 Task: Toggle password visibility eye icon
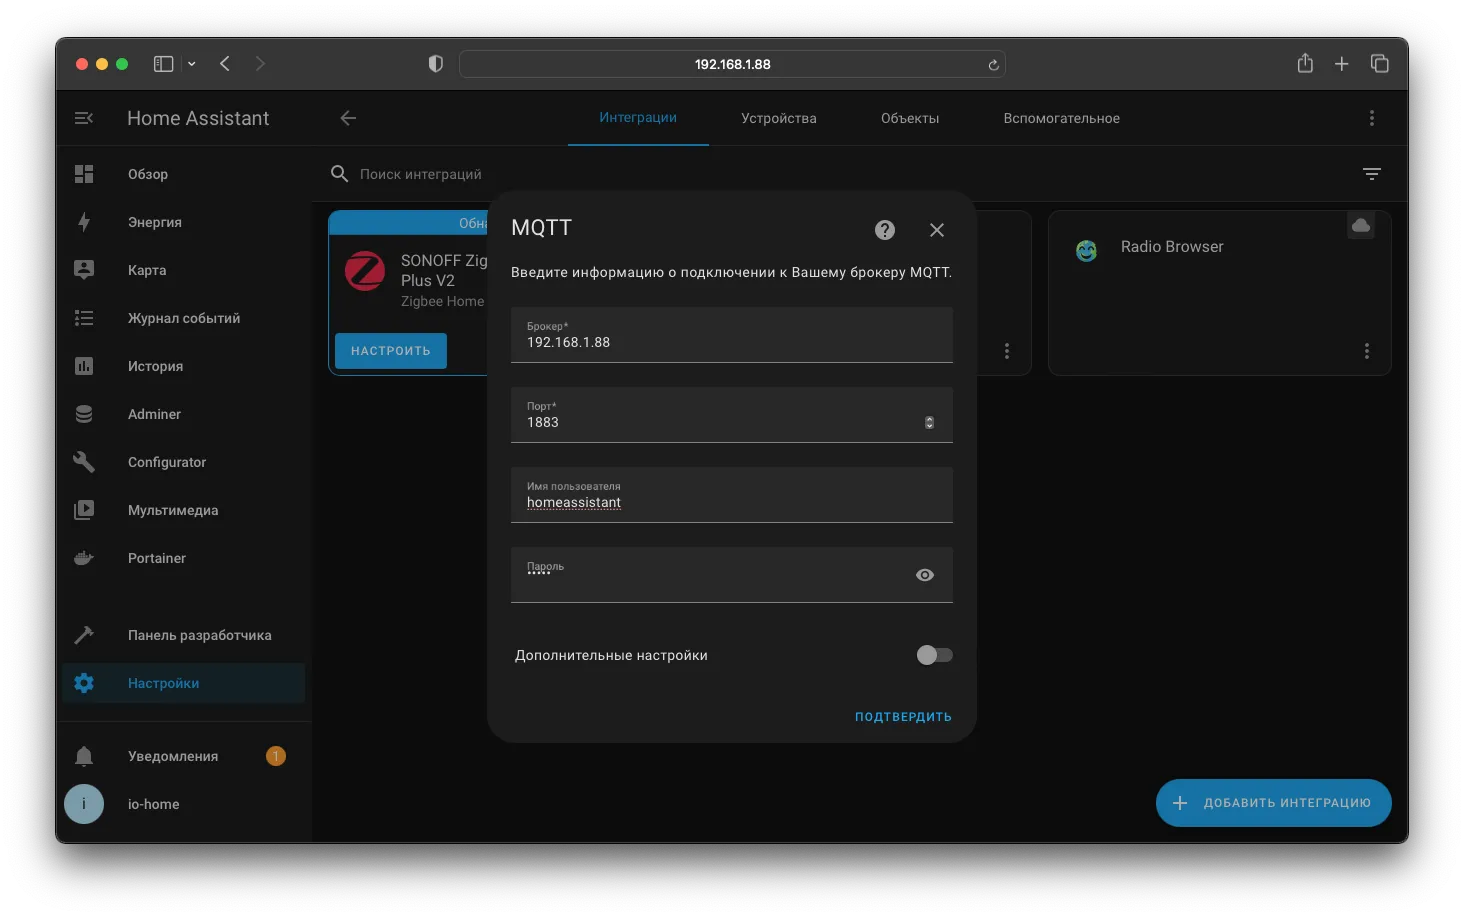(x=925, y=575)
